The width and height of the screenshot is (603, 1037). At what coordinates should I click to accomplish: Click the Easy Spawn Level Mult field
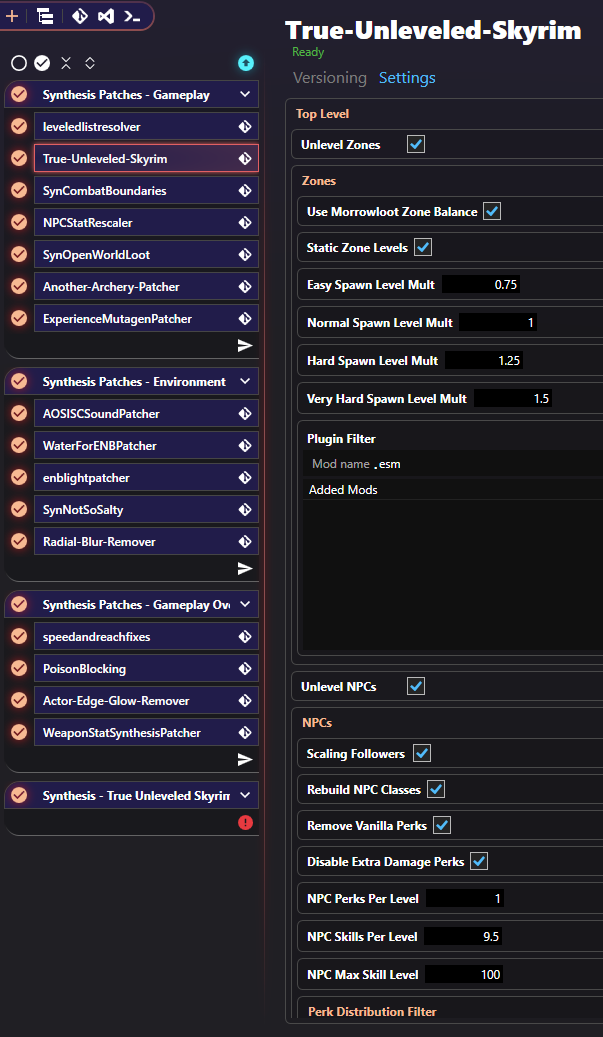point(481,284)
